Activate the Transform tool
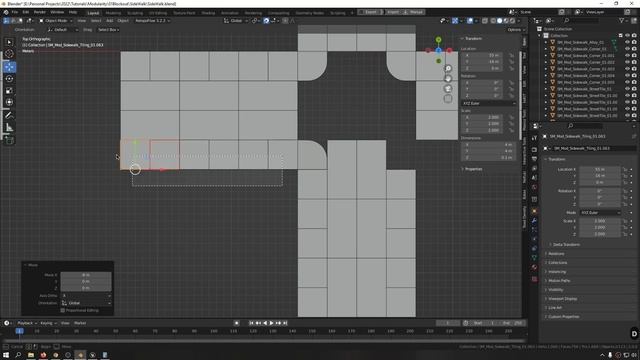640x360 pixels. 9,102
